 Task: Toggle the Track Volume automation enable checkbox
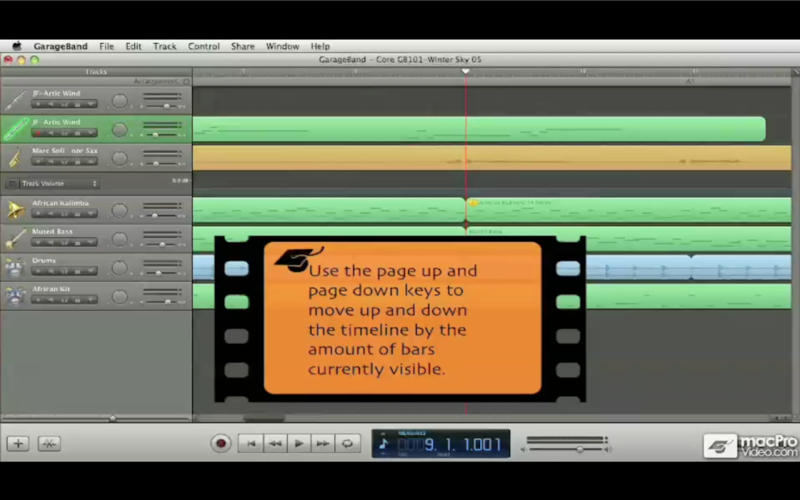(13, 183)
